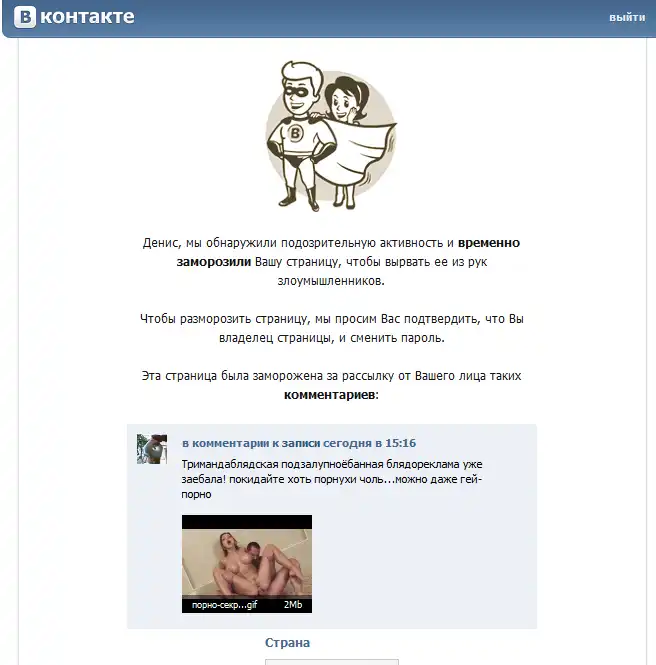
Task: Click the VK "B" logo icon
Action: 25,17
